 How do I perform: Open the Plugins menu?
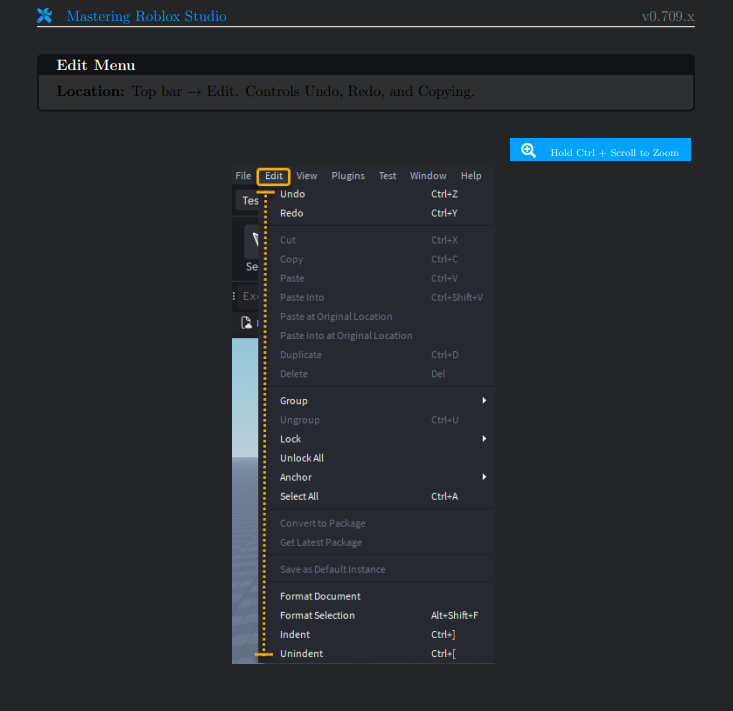point(348,176)
